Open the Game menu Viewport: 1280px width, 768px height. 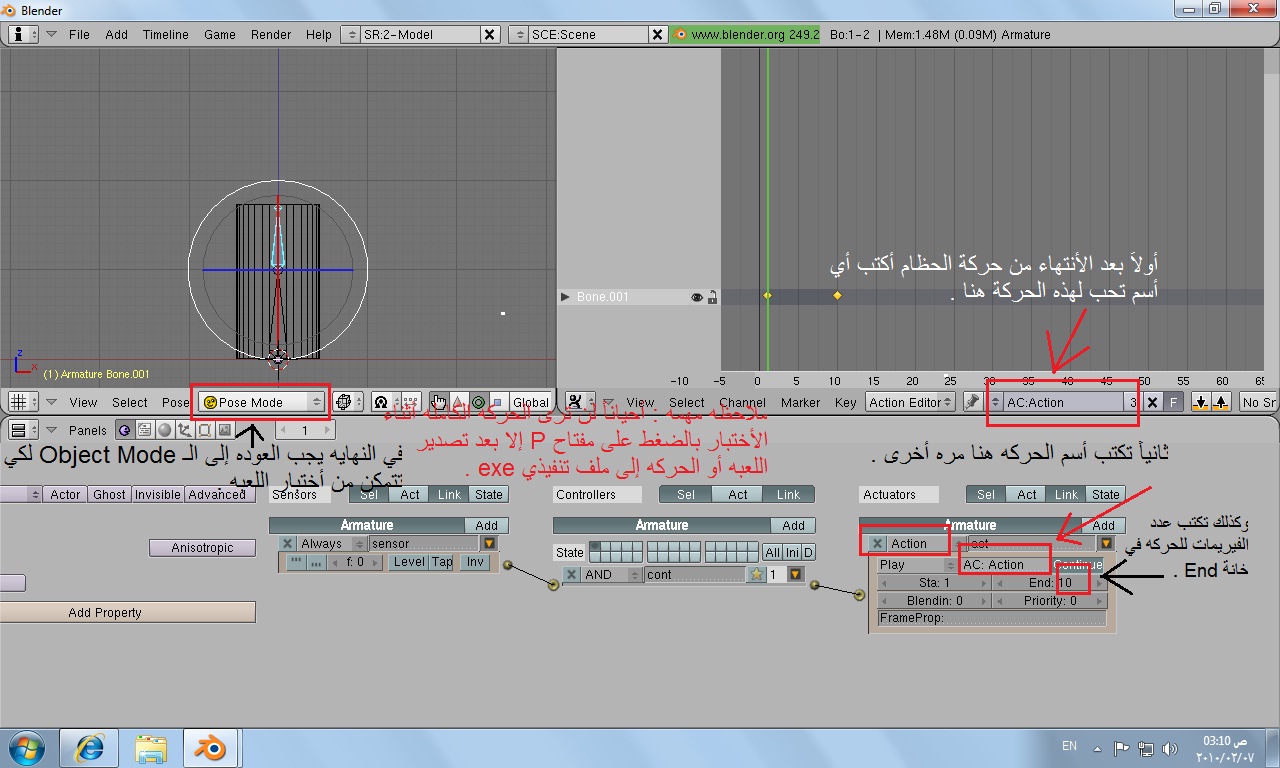coord(220,34)
